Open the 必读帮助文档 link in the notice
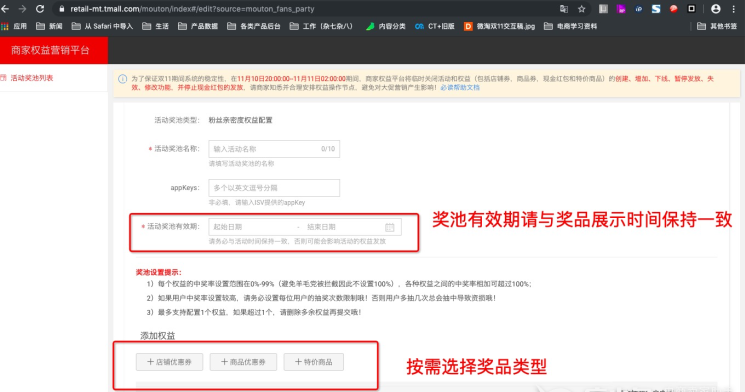This screenshot has width=745, height=392. tap(460, 87)
